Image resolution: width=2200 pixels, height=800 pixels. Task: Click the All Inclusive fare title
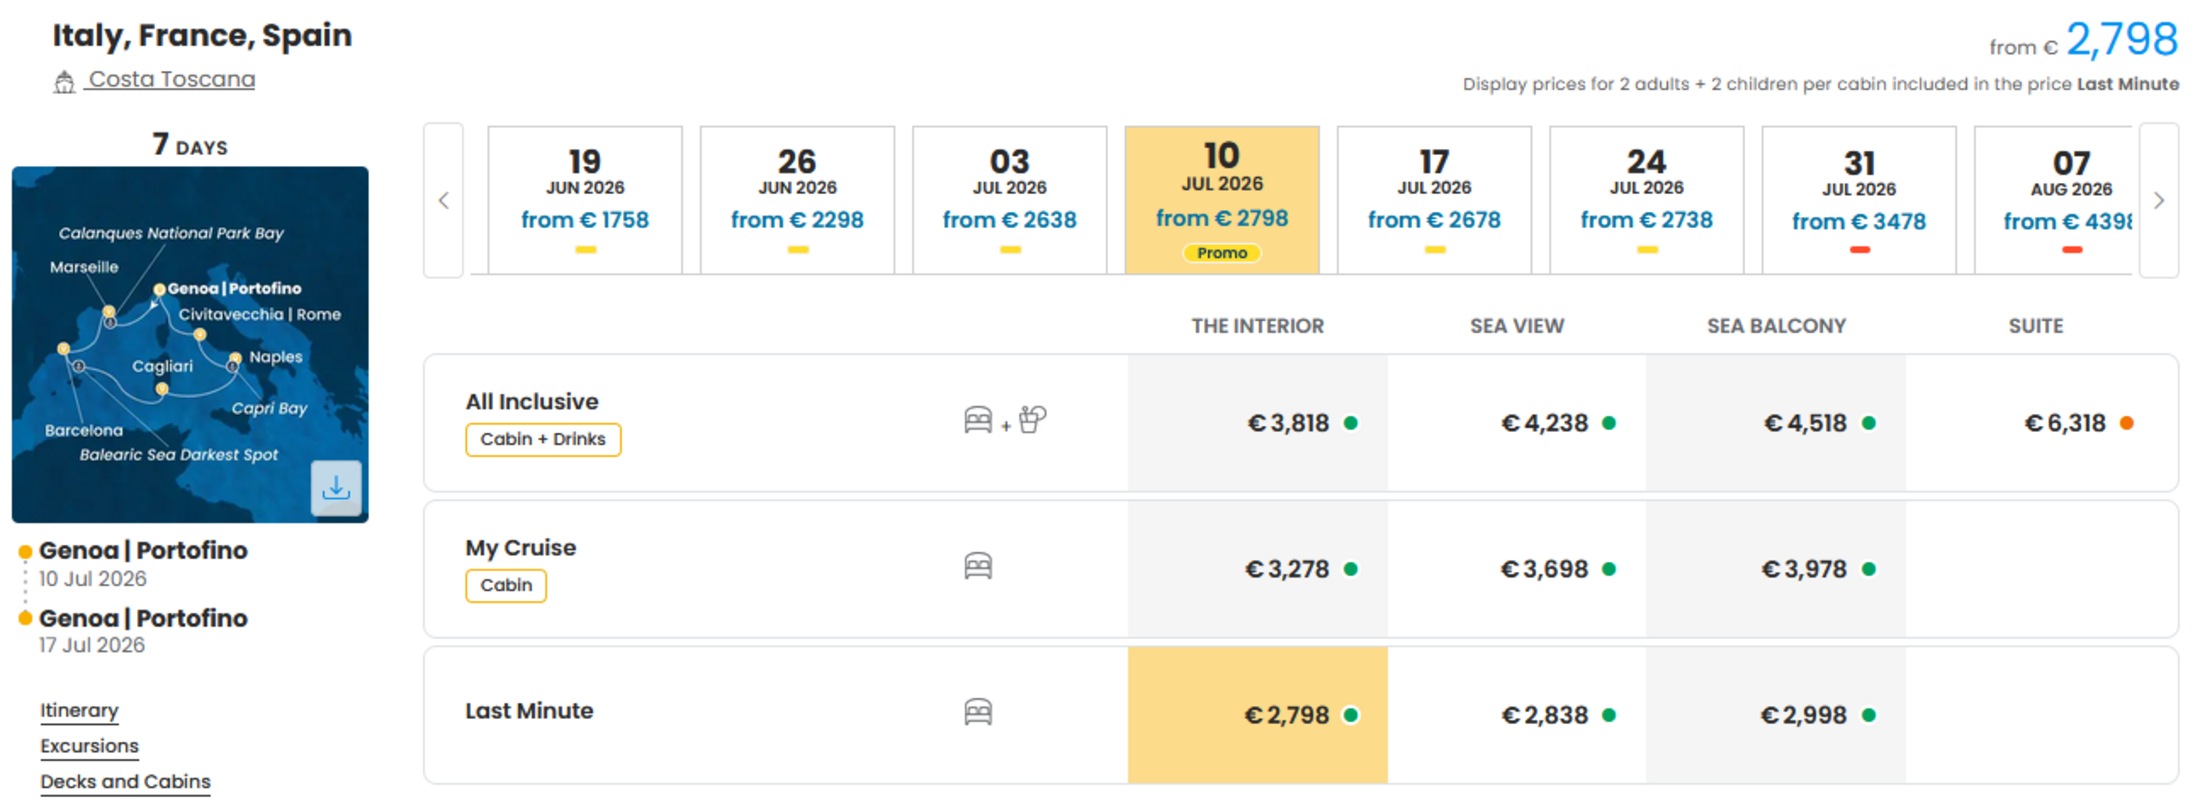point(532,402)
